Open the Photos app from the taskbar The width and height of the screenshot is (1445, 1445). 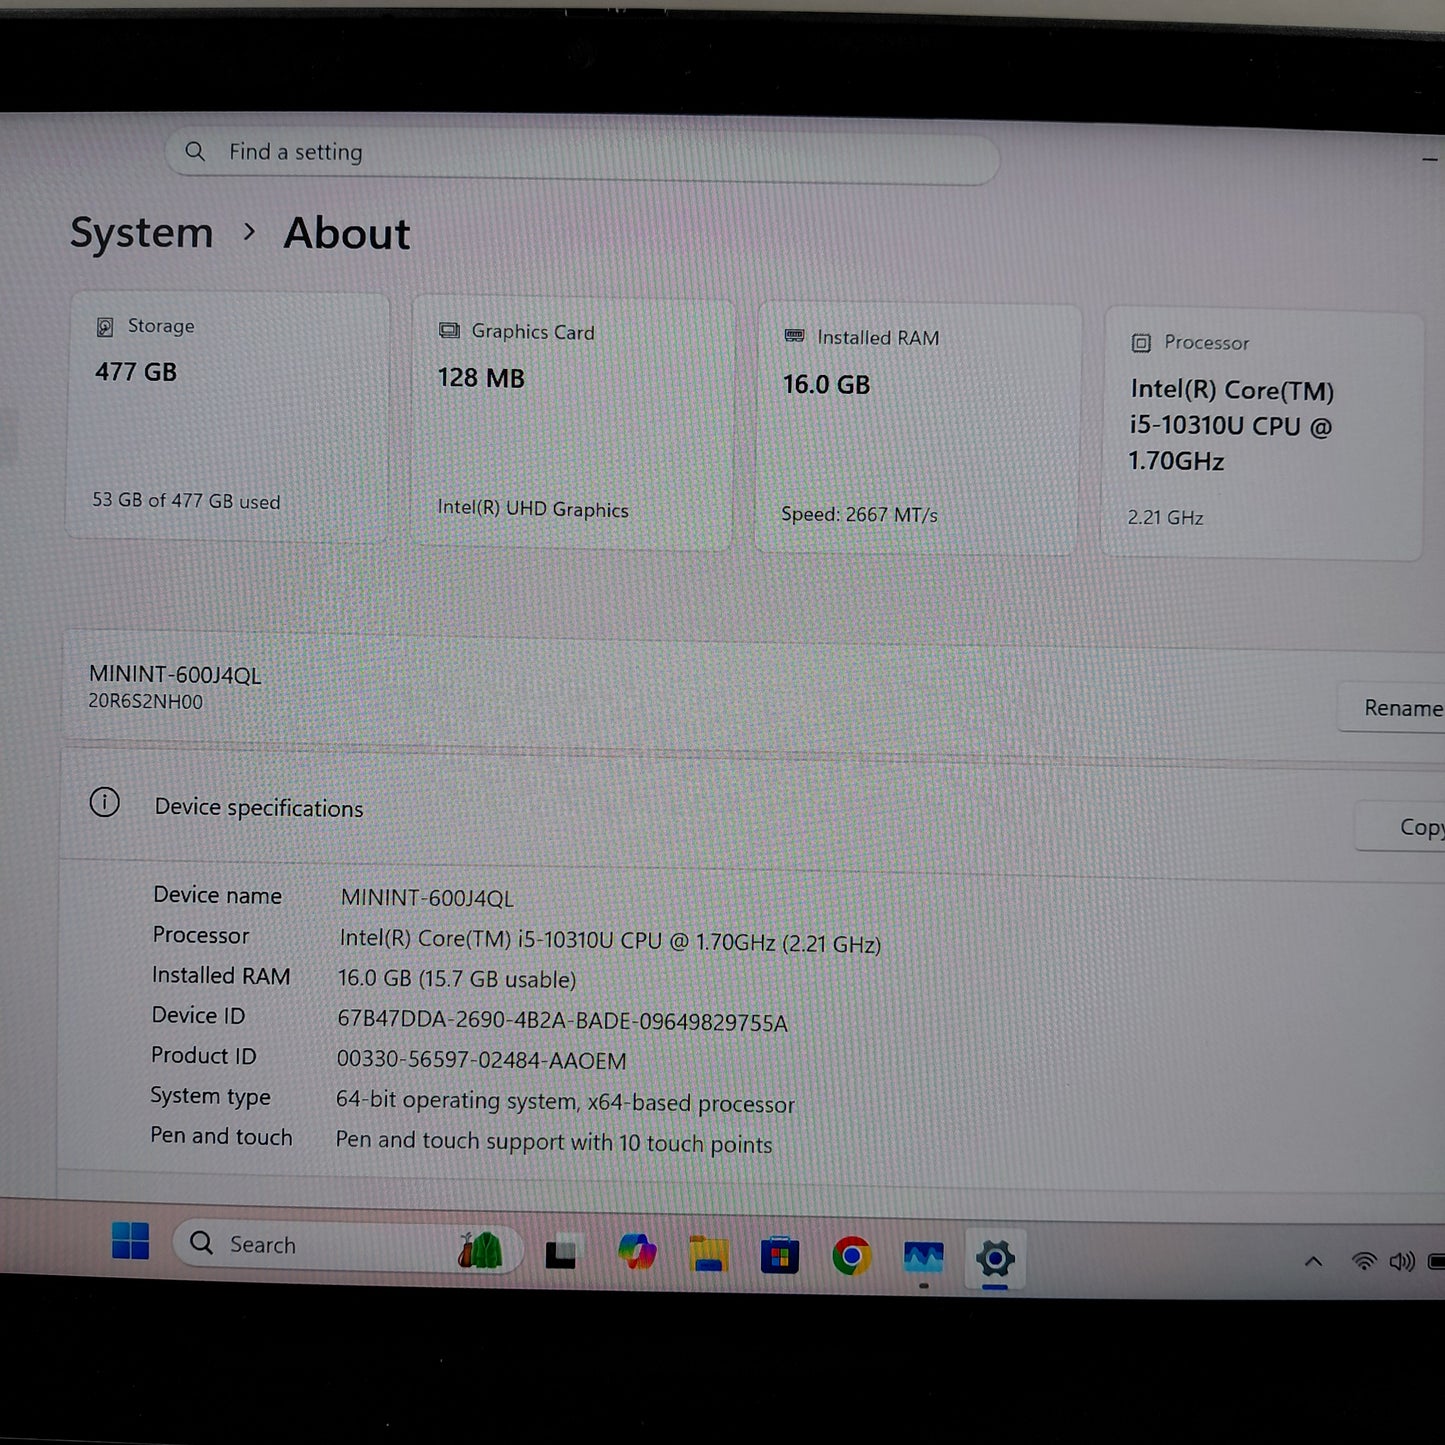pyautogui.click(x=923, y=1255)
